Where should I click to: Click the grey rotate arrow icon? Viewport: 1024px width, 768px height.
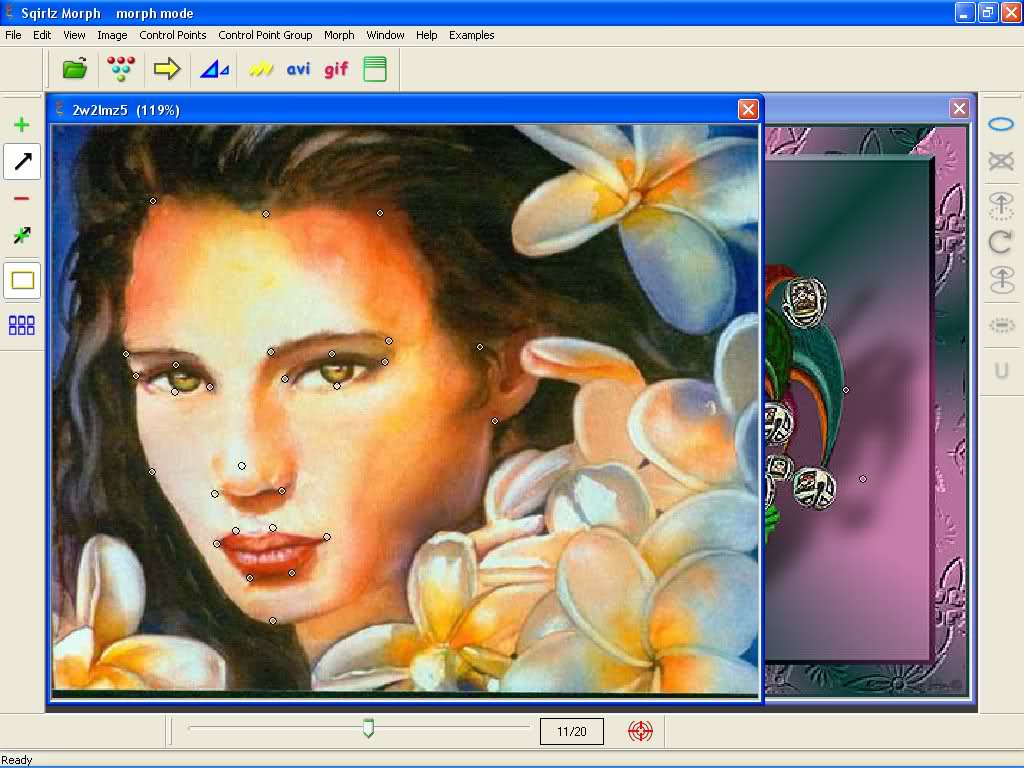click(1000, 242)
